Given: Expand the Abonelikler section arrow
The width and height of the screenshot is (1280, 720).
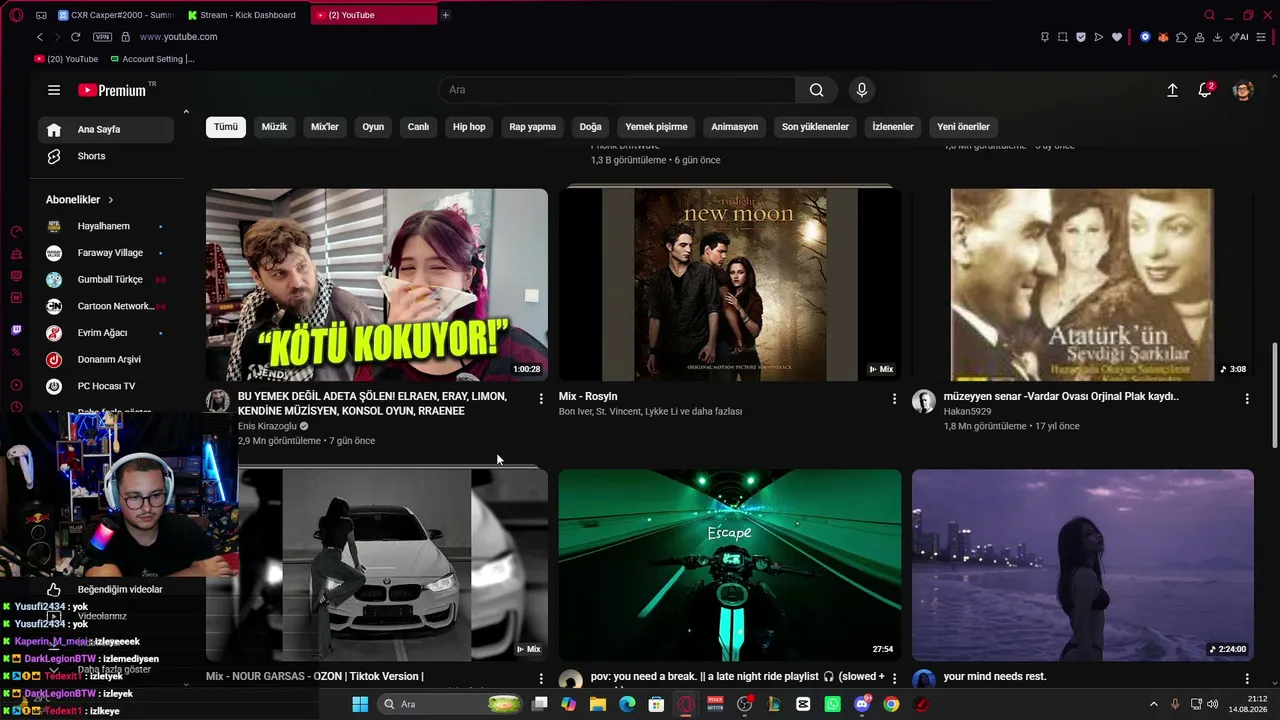Looking at the screenshot, I should pyautogui.click(x=111, y=200).
